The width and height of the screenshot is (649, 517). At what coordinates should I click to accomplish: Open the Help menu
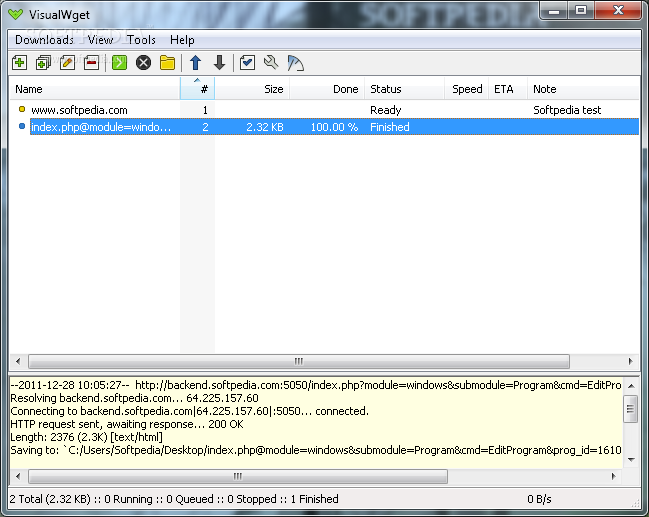click(x=182, y=40)
